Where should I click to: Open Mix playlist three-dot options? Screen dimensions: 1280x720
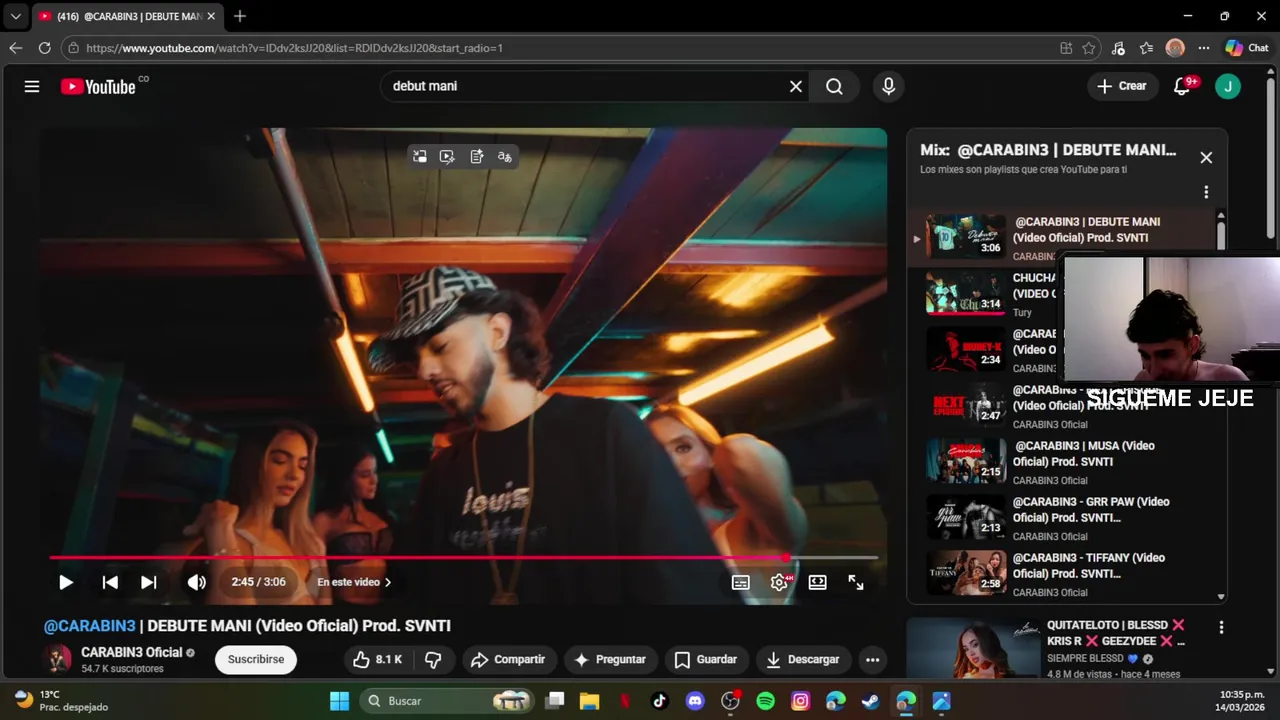(1206, 192)
